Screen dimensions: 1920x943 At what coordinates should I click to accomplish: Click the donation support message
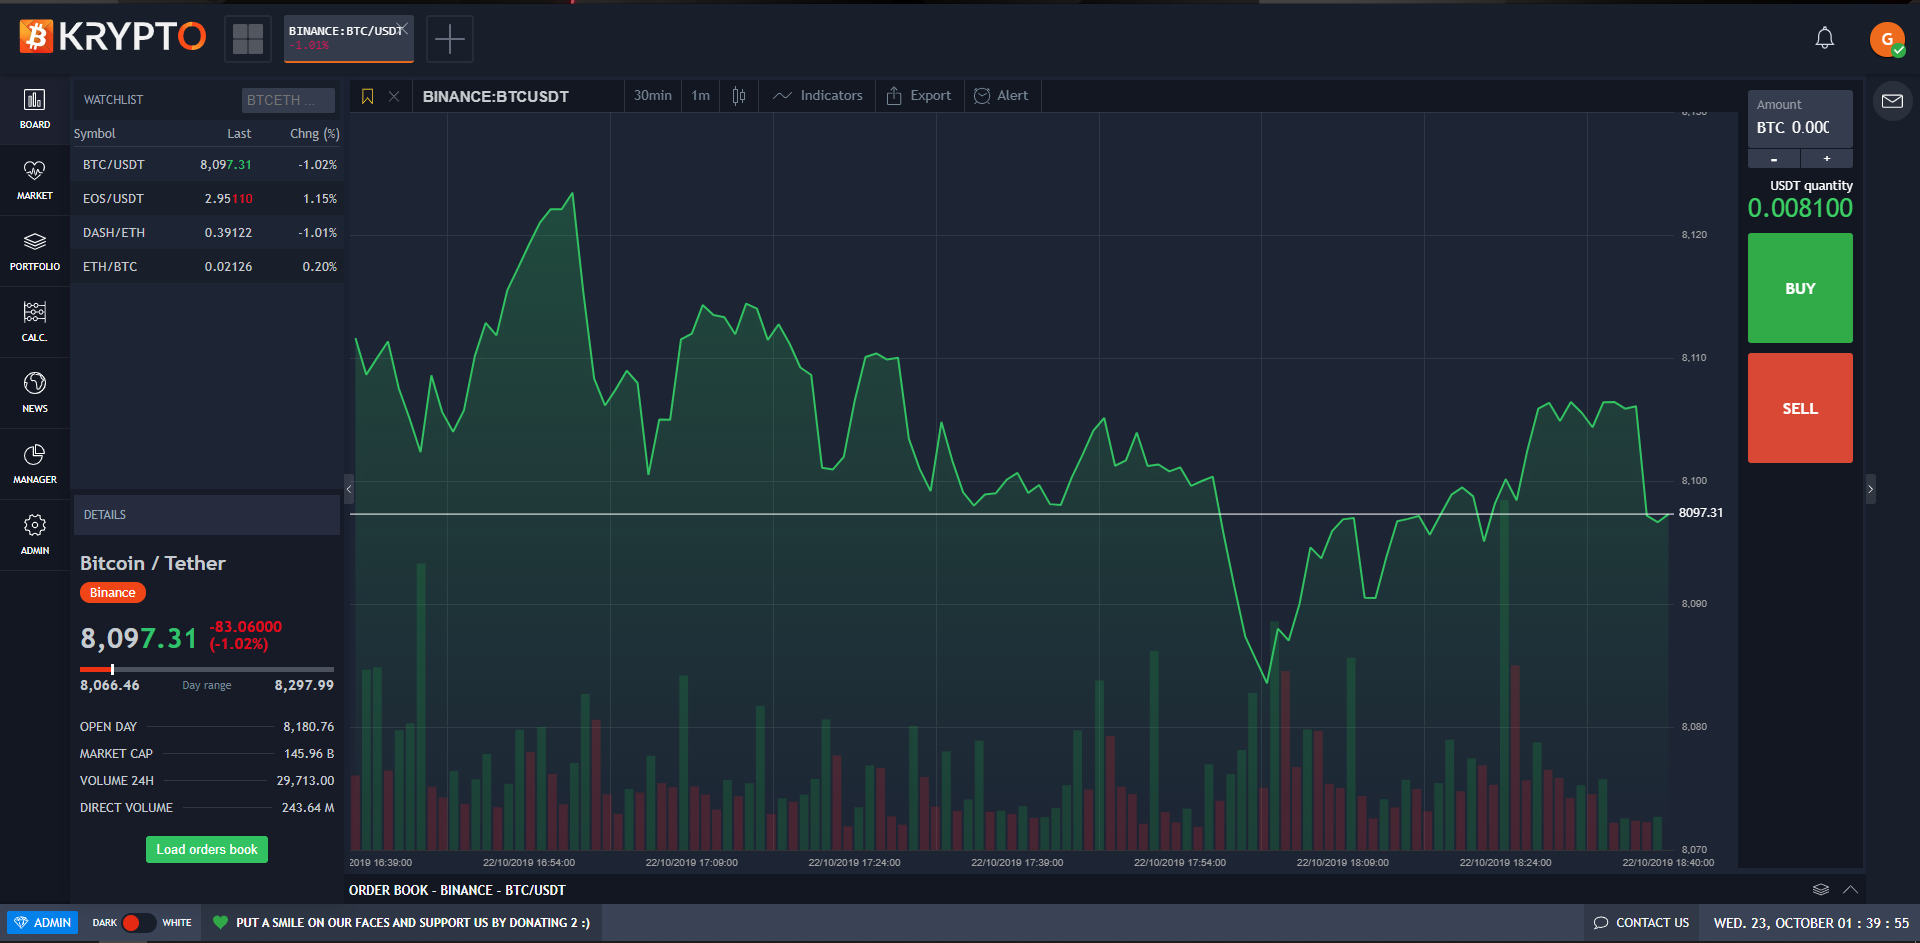(x=401, y=923)
